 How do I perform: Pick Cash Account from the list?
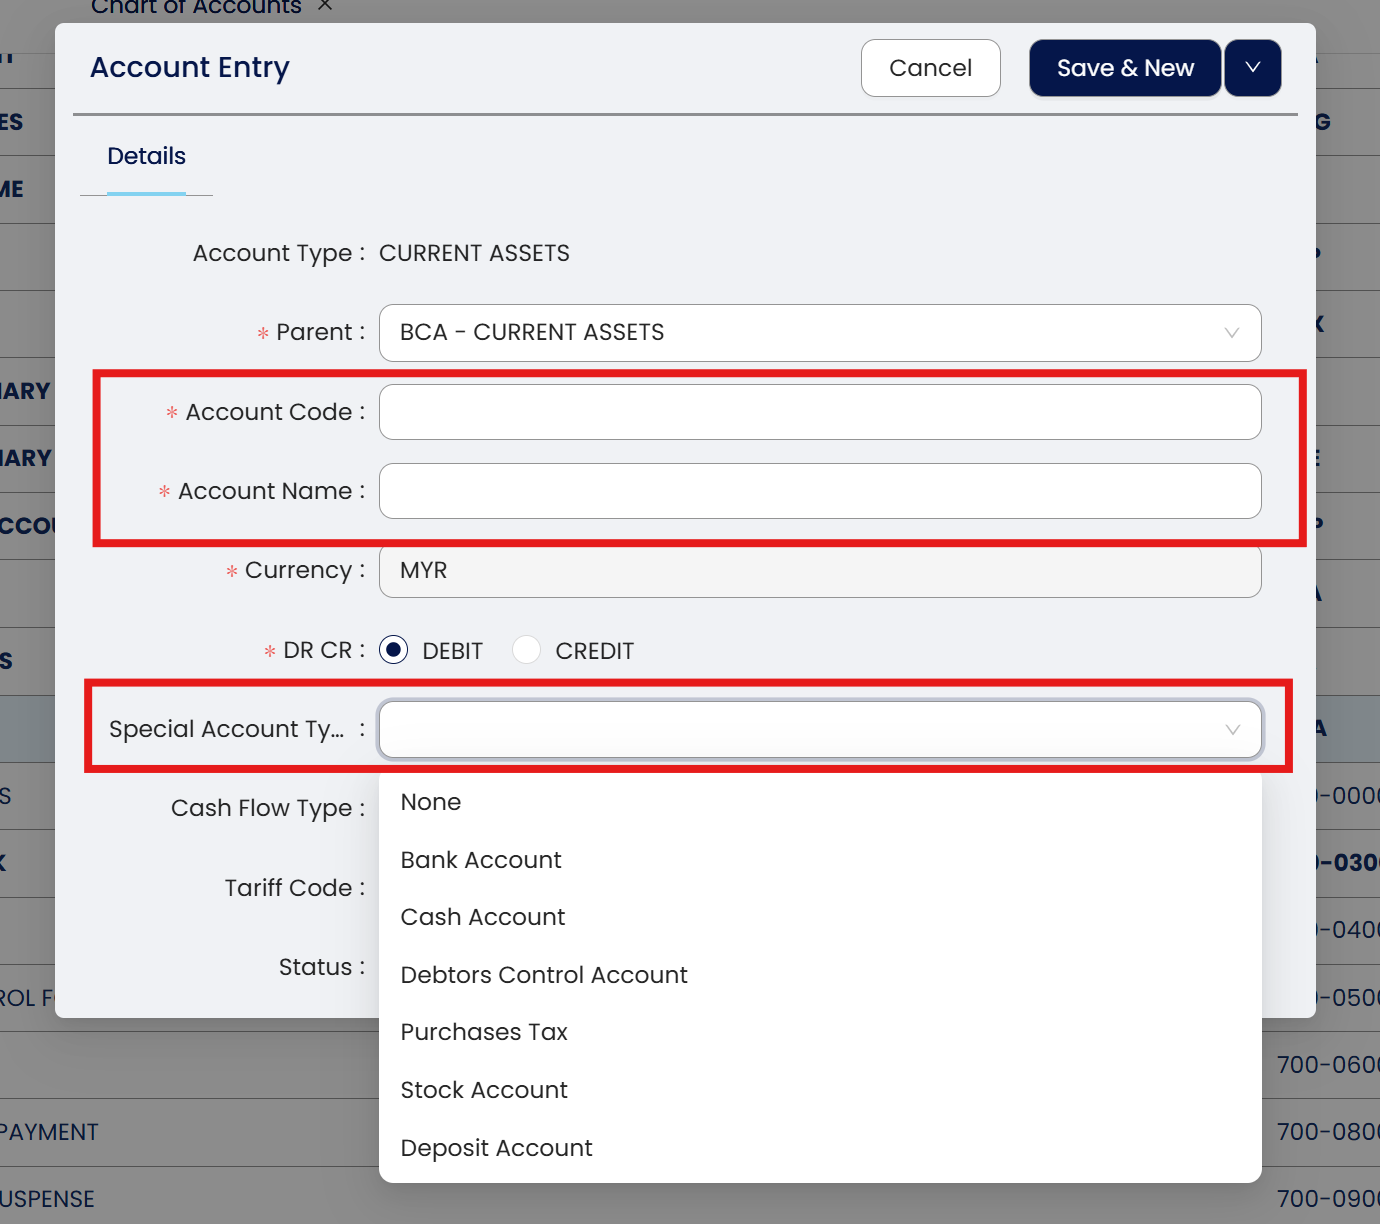[483, 917]
